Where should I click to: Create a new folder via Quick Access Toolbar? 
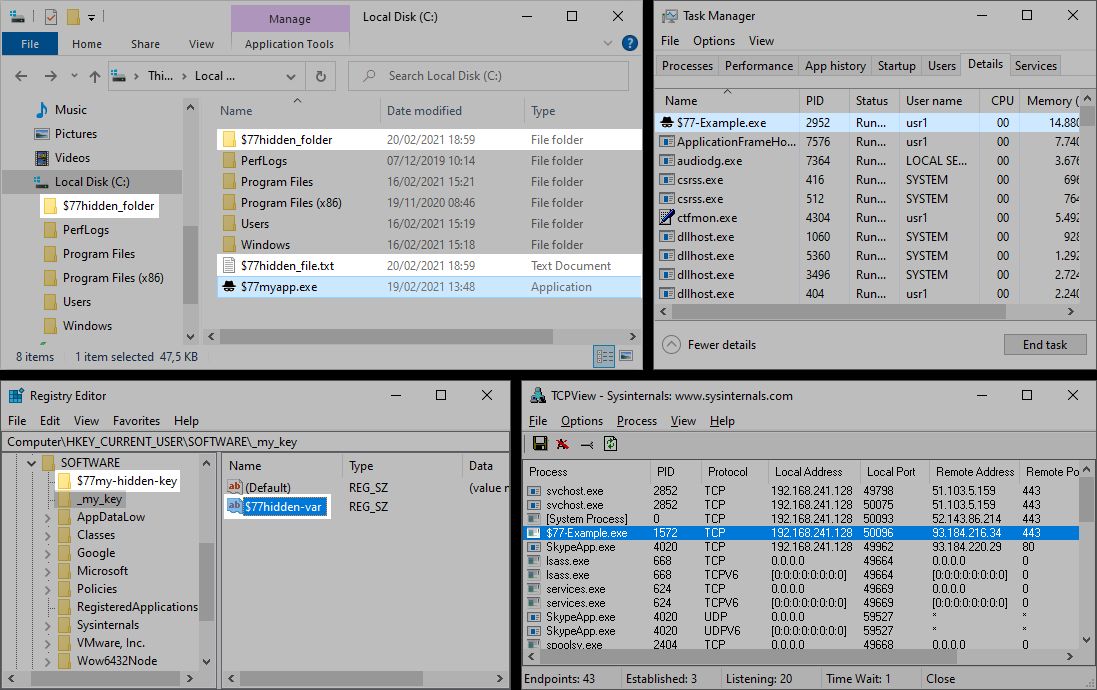pos(73,17)
